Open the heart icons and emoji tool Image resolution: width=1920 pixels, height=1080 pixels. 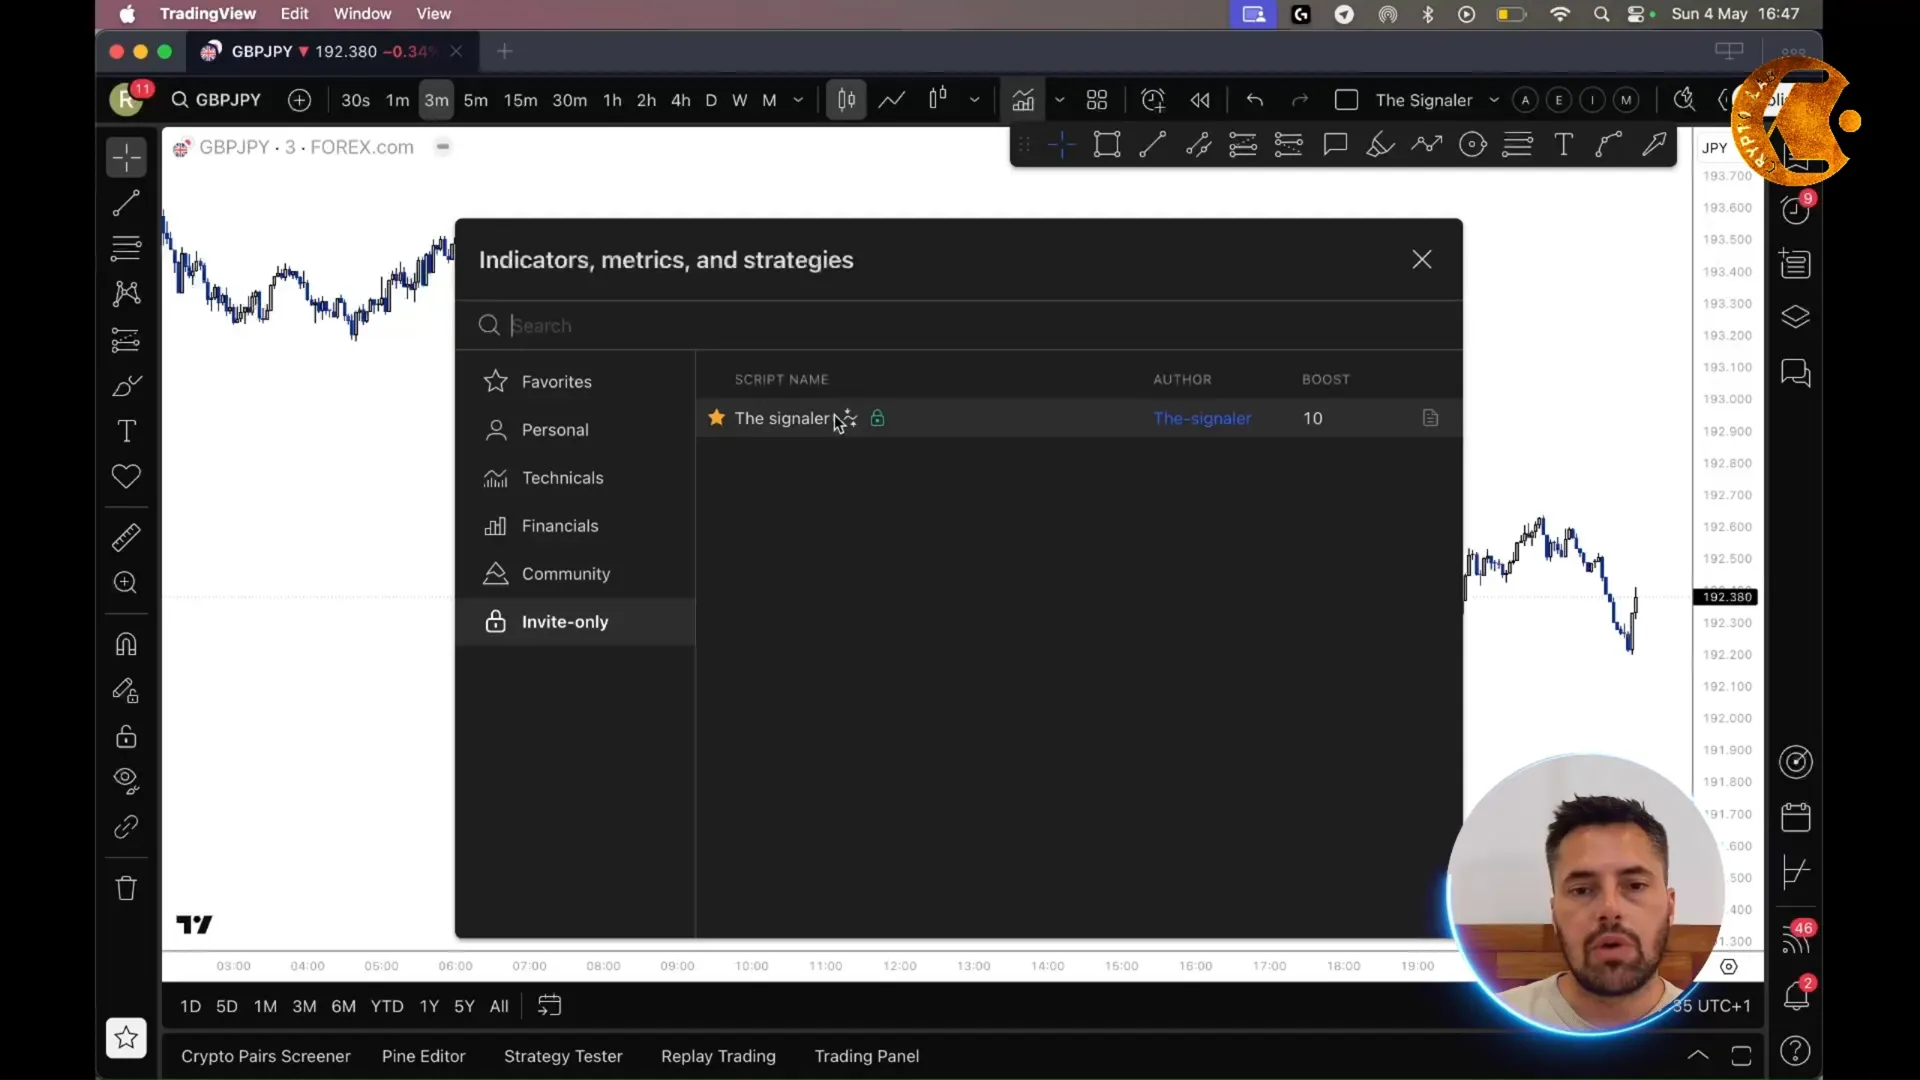coord(126,477)
